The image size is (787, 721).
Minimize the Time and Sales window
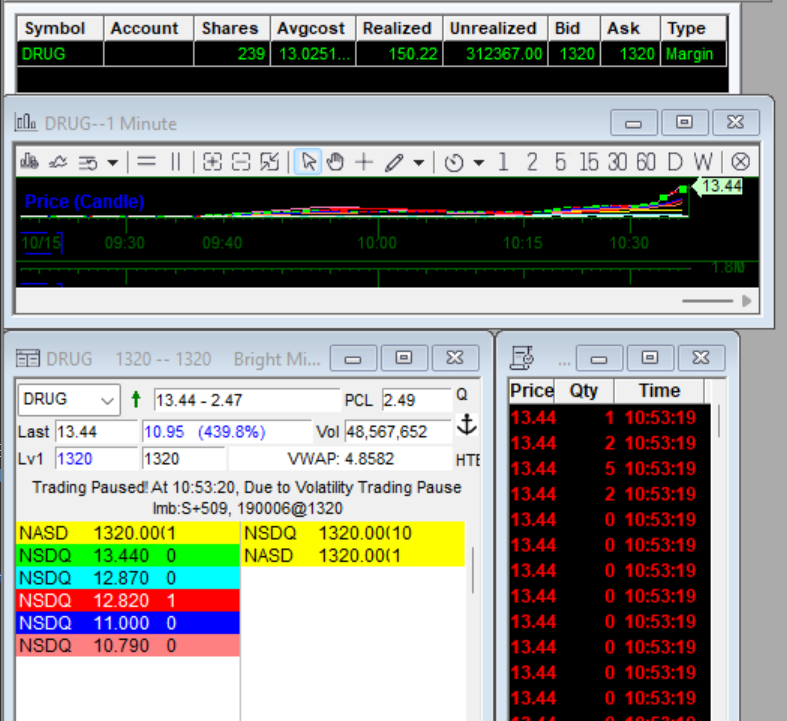(x=599, y=358)
